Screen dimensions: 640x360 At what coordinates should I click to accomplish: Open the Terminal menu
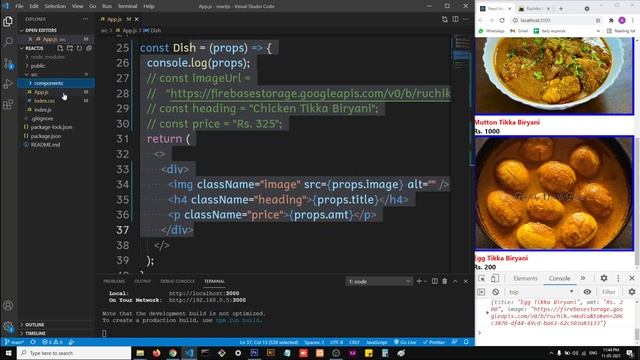pos(127,6)
